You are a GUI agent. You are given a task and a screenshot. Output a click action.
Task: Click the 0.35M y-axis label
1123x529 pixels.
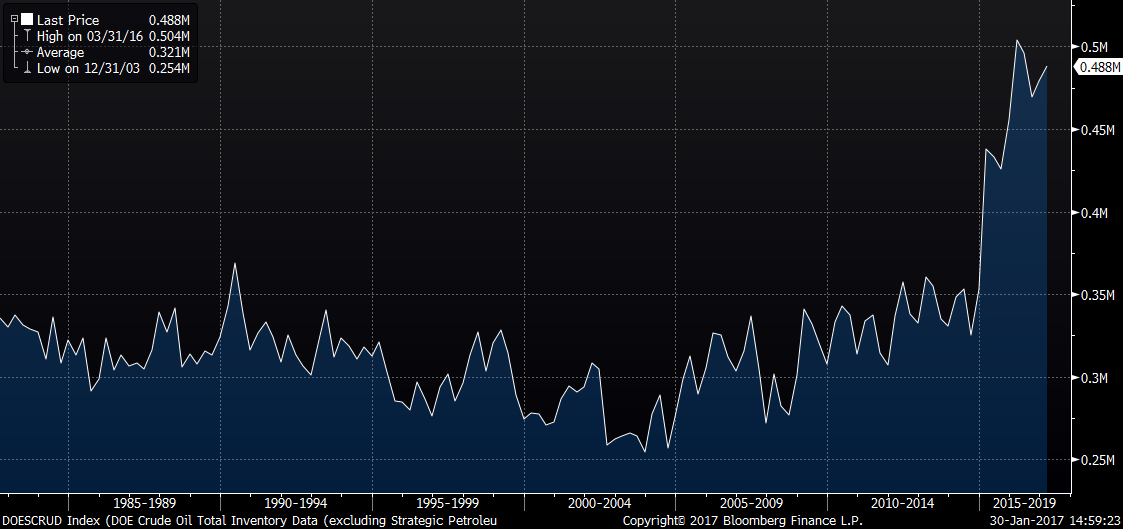pyautogui.click(x=1098, y=295)
